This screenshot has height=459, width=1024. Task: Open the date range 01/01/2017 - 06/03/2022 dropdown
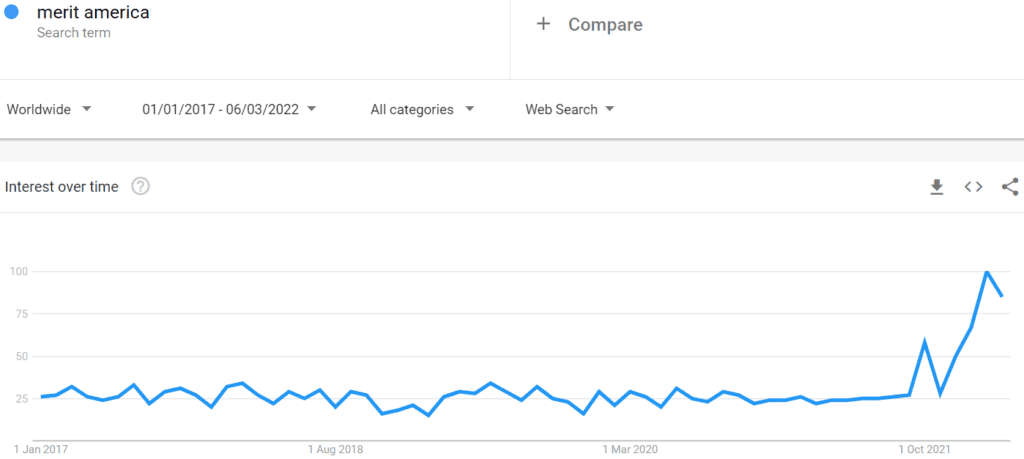click(x=229, y=110)
